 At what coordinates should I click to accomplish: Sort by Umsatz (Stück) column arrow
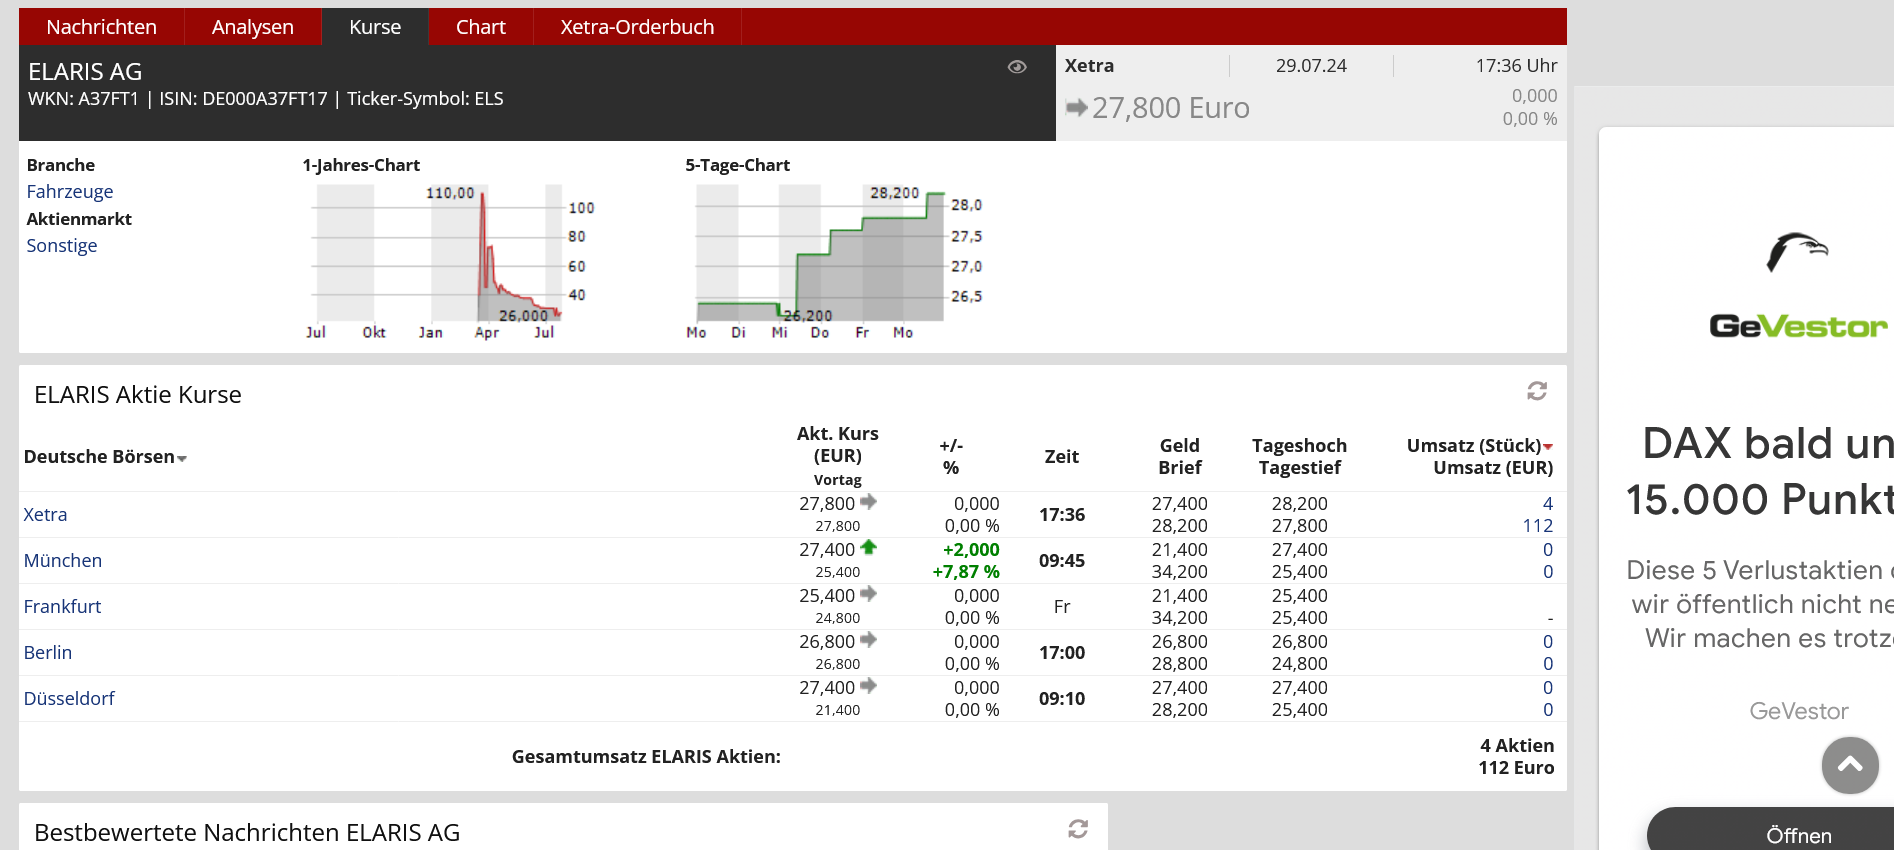tap(1548, 446)
